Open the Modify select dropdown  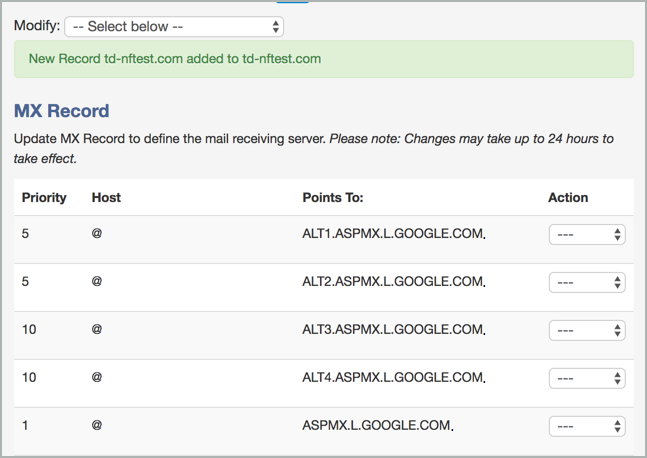coord(174,26)
